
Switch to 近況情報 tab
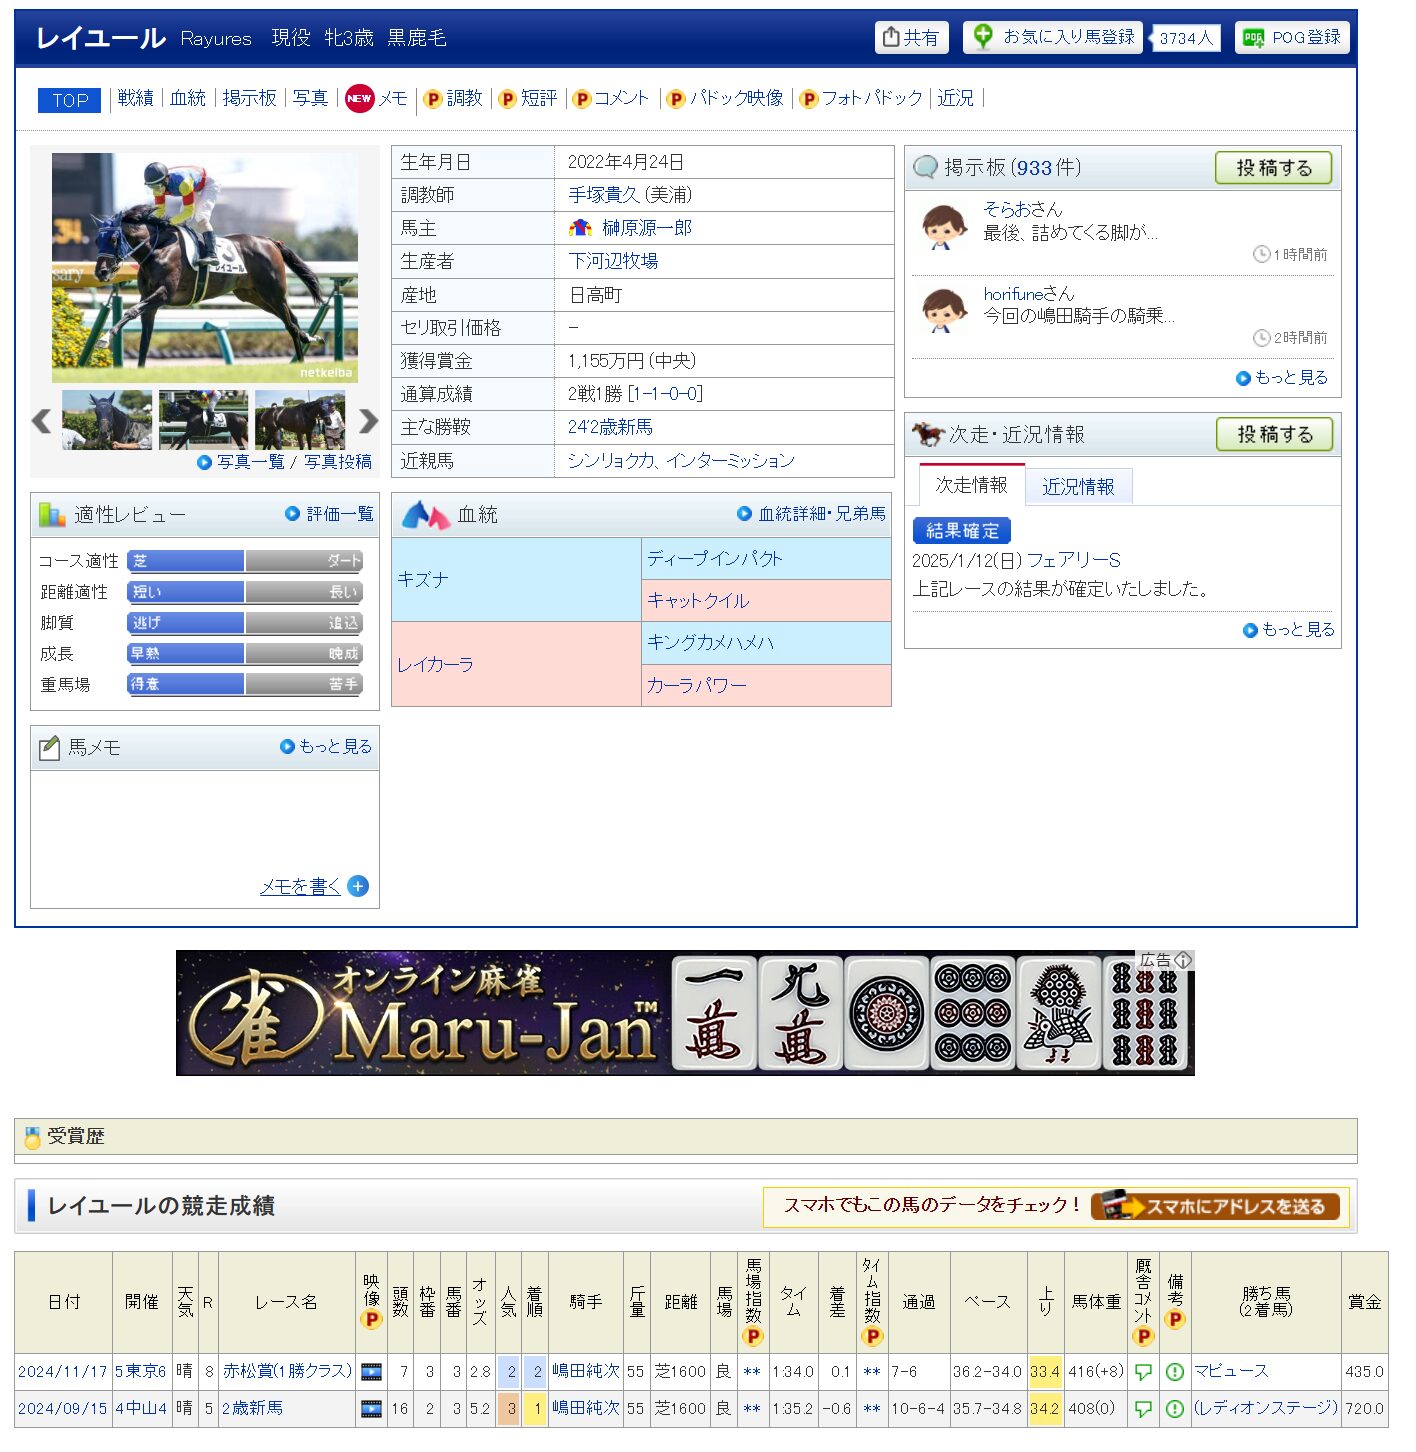coord(1077,487)
